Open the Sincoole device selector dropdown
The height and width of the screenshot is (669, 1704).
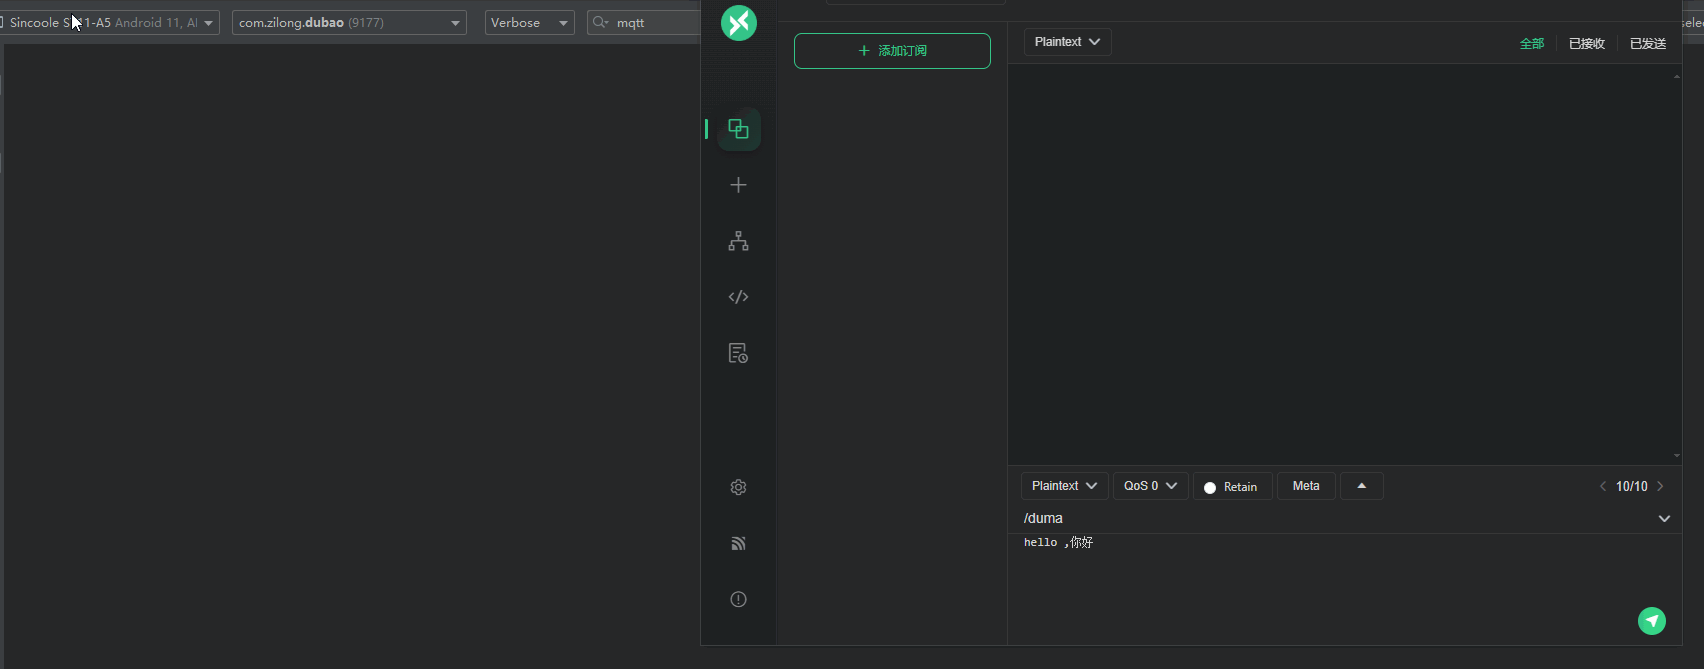click(110, 22)
